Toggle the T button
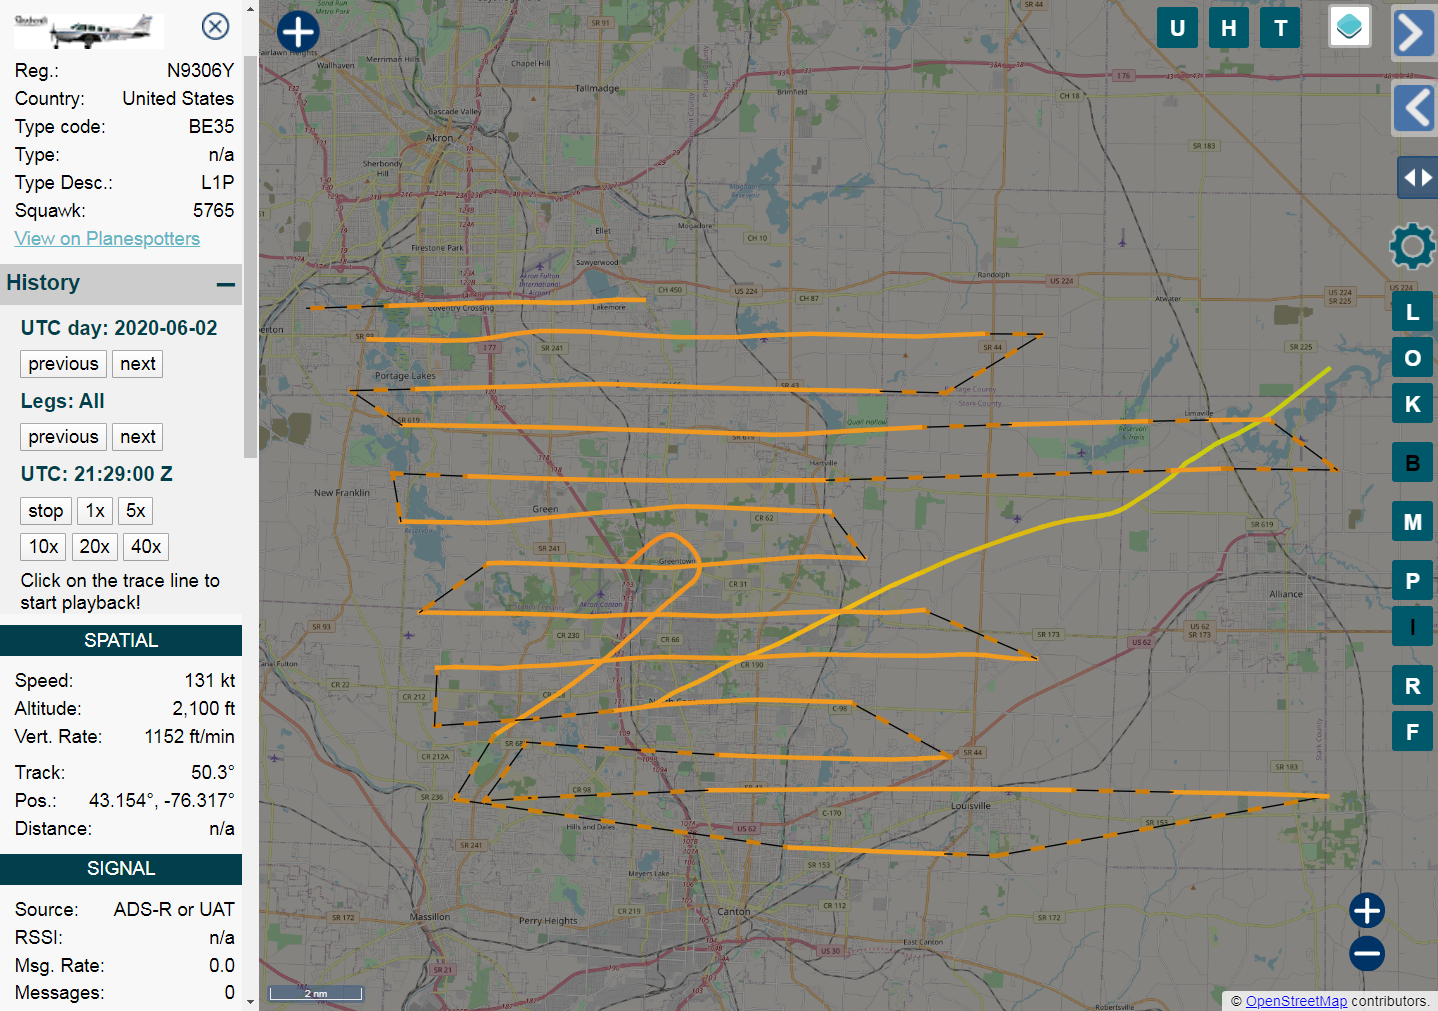1438x1011 pixels. tap(1280, 28)
